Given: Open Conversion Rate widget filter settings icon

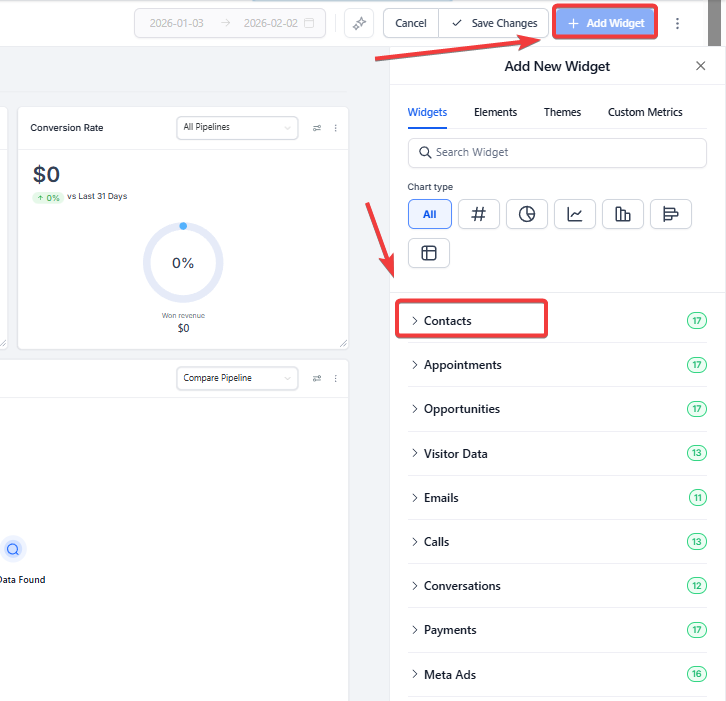Looking at the screenshot, I should pos(317,128).
